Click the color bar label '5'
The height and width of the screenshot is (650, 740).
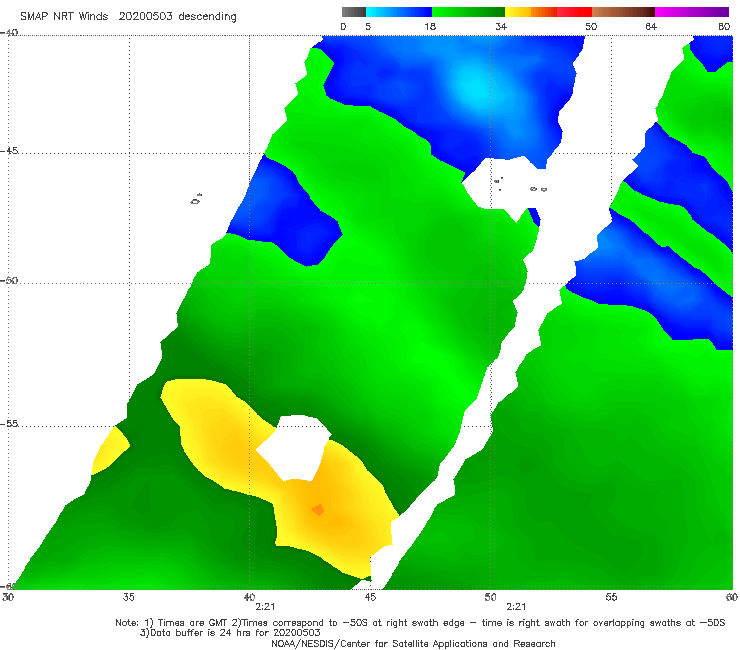(x=368, y=26)
